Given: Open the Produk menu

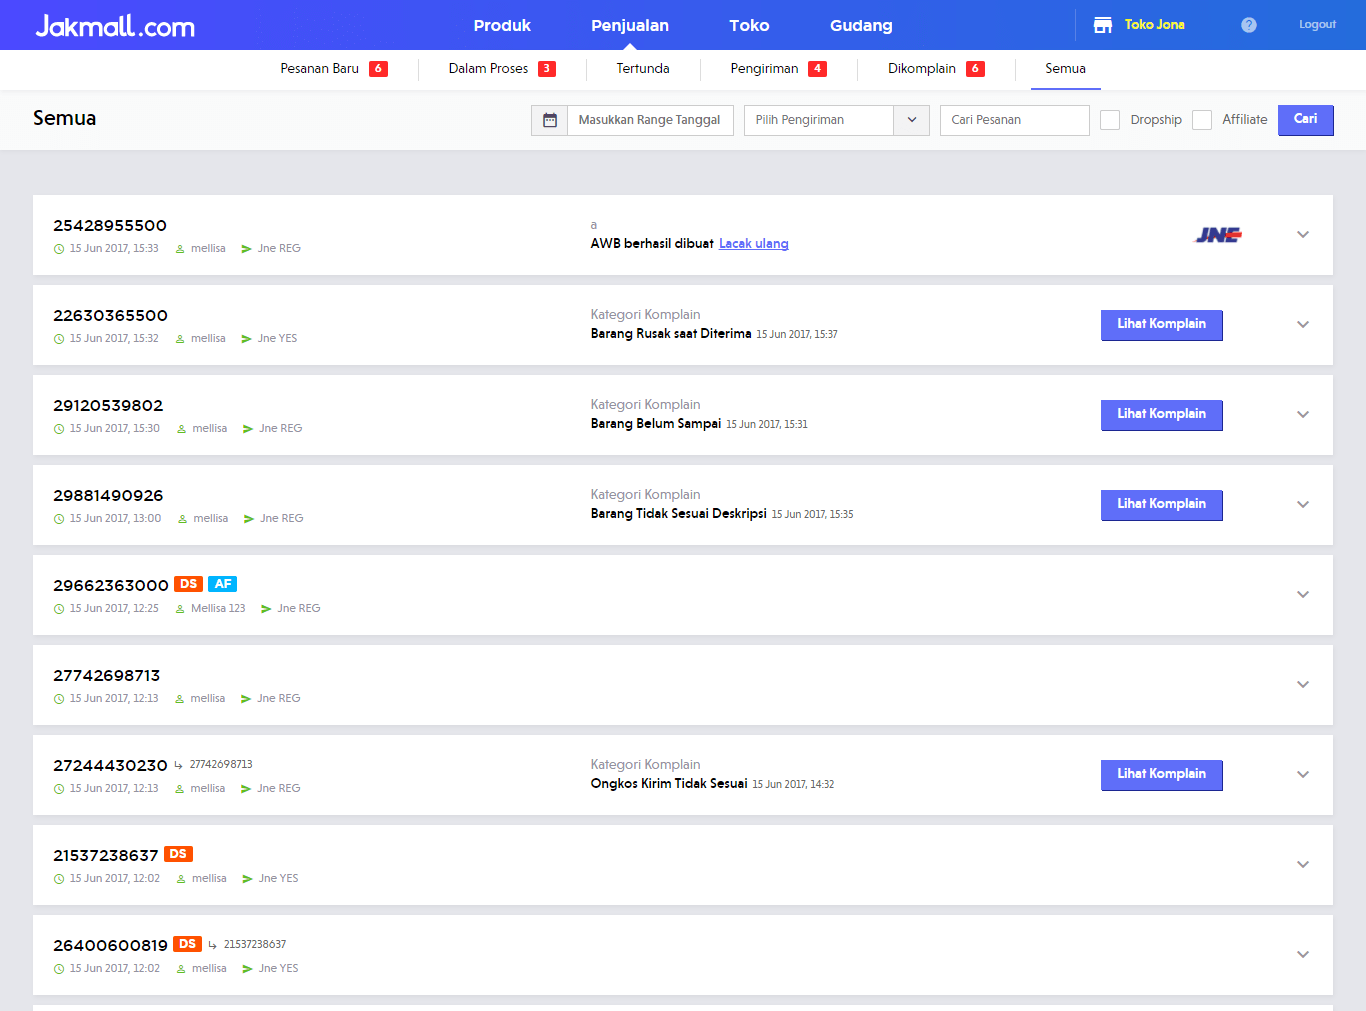Looking at the screenshot, I should [x=502, y=25].
